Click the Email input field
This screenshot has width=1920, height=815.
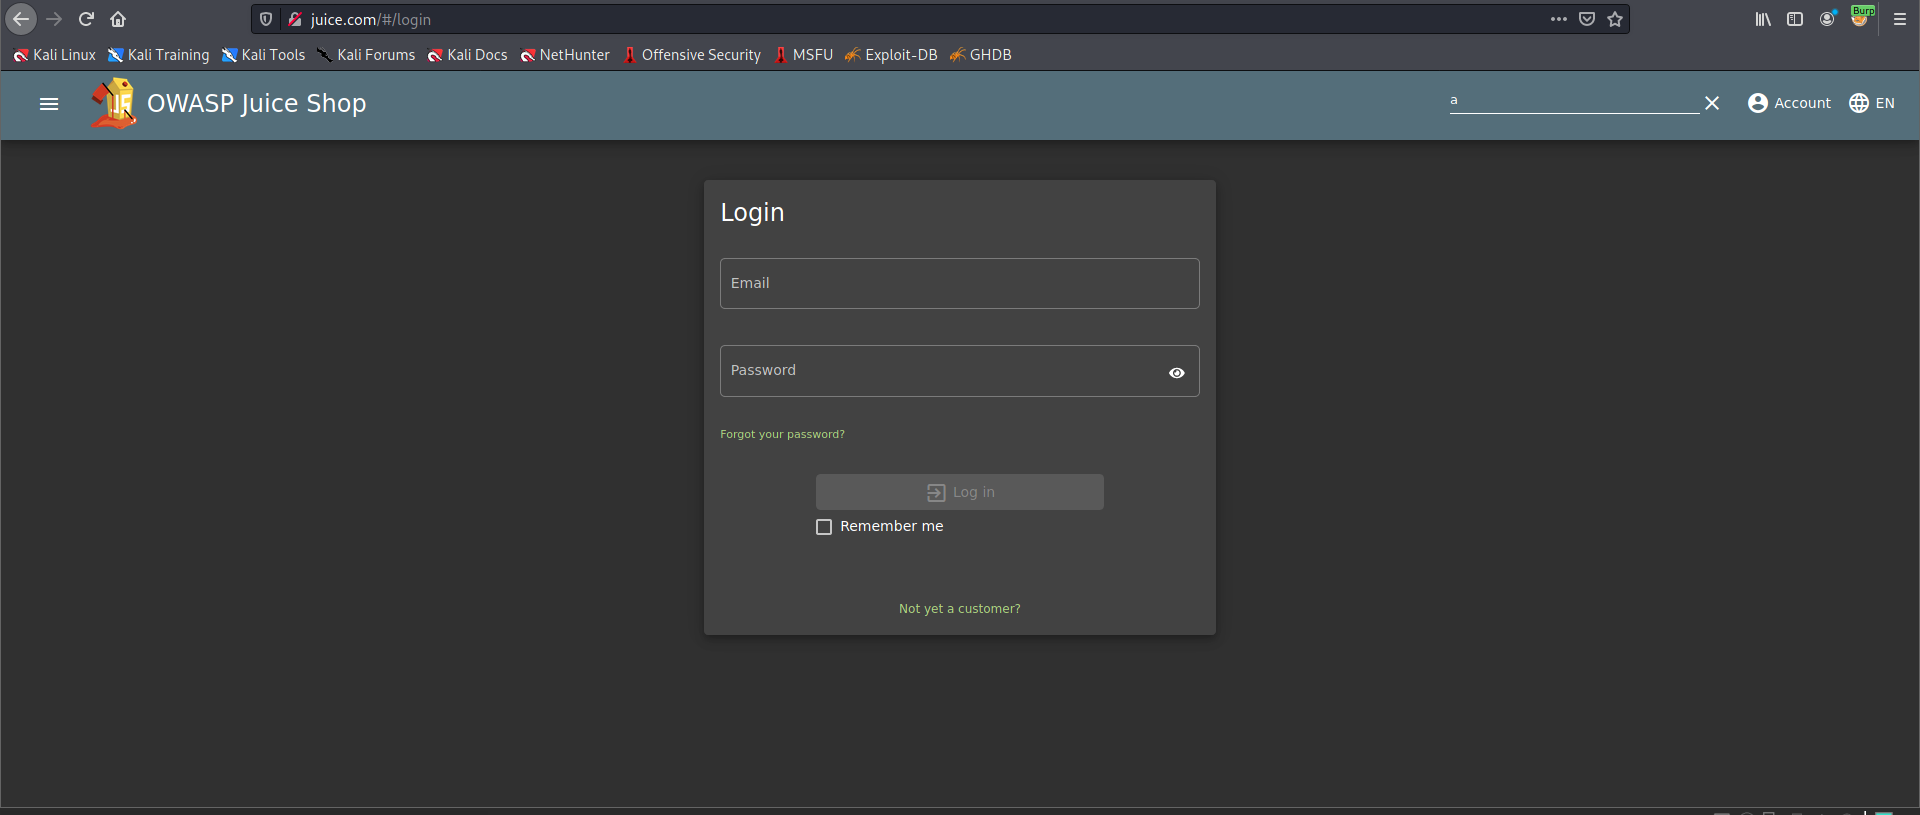click(960, 284)
